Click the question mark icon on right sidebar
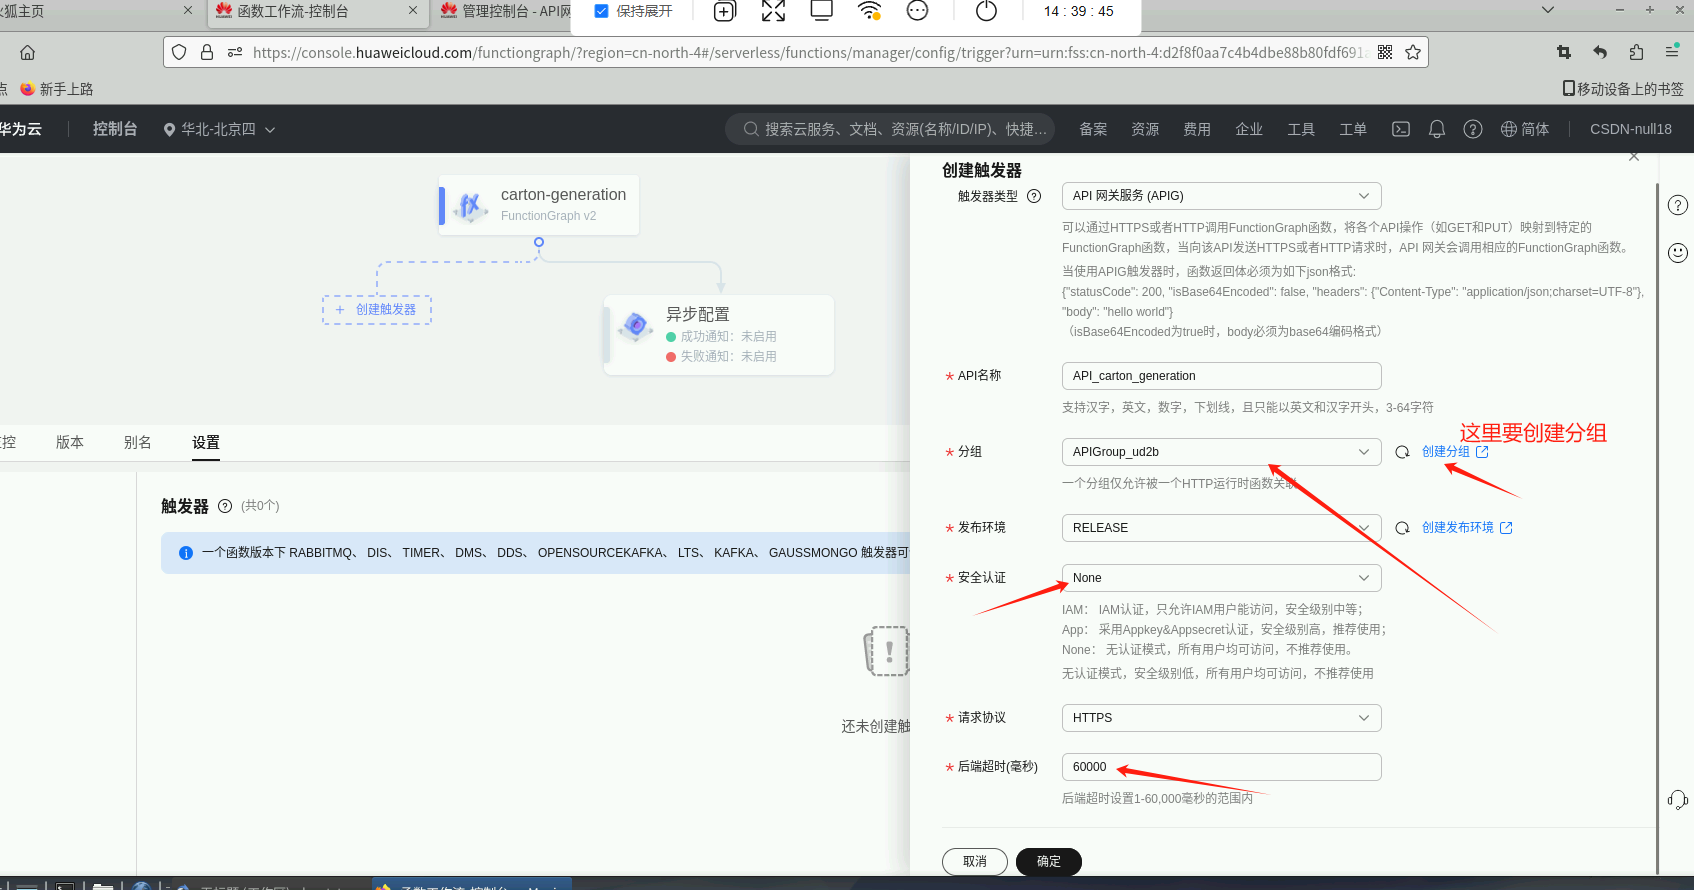Viewport: 1694px width, 890px height. pyautogui.click(x=1678, y=205)
